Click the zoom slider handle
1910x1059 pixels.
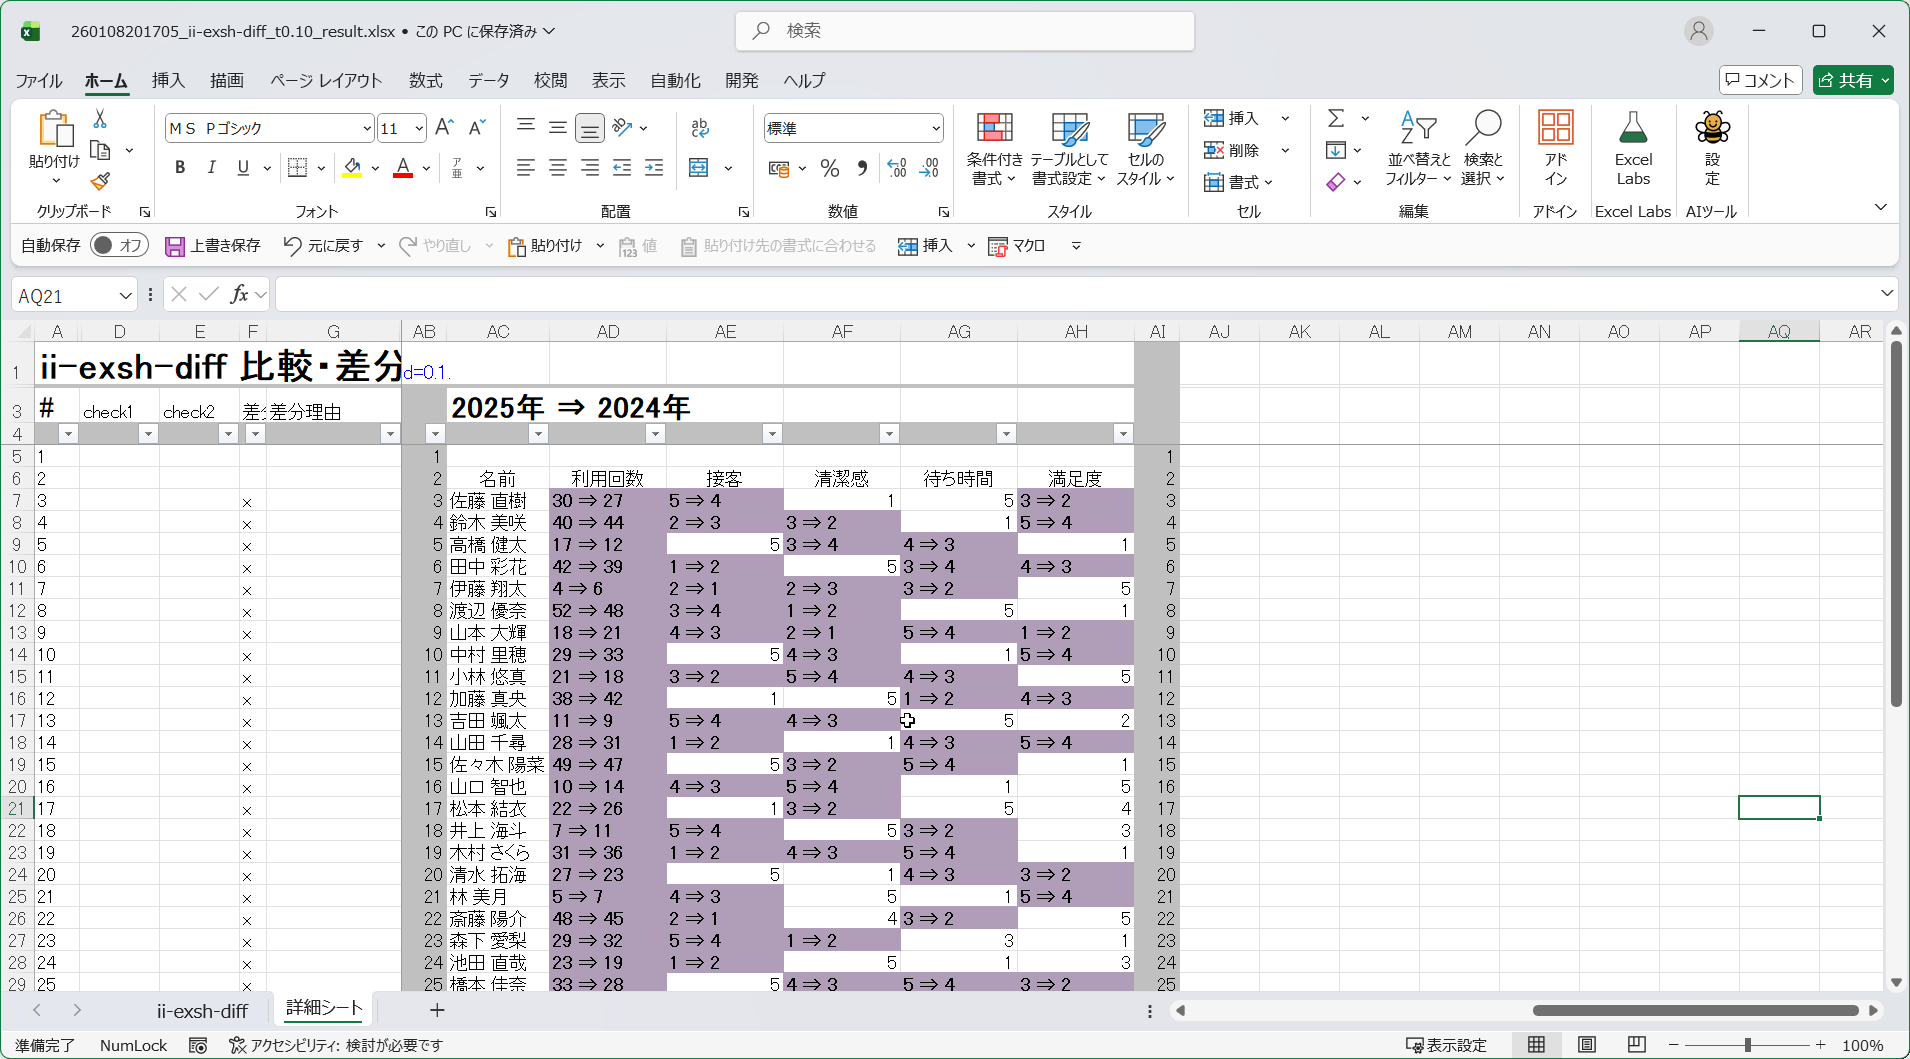point(1748,1045)
